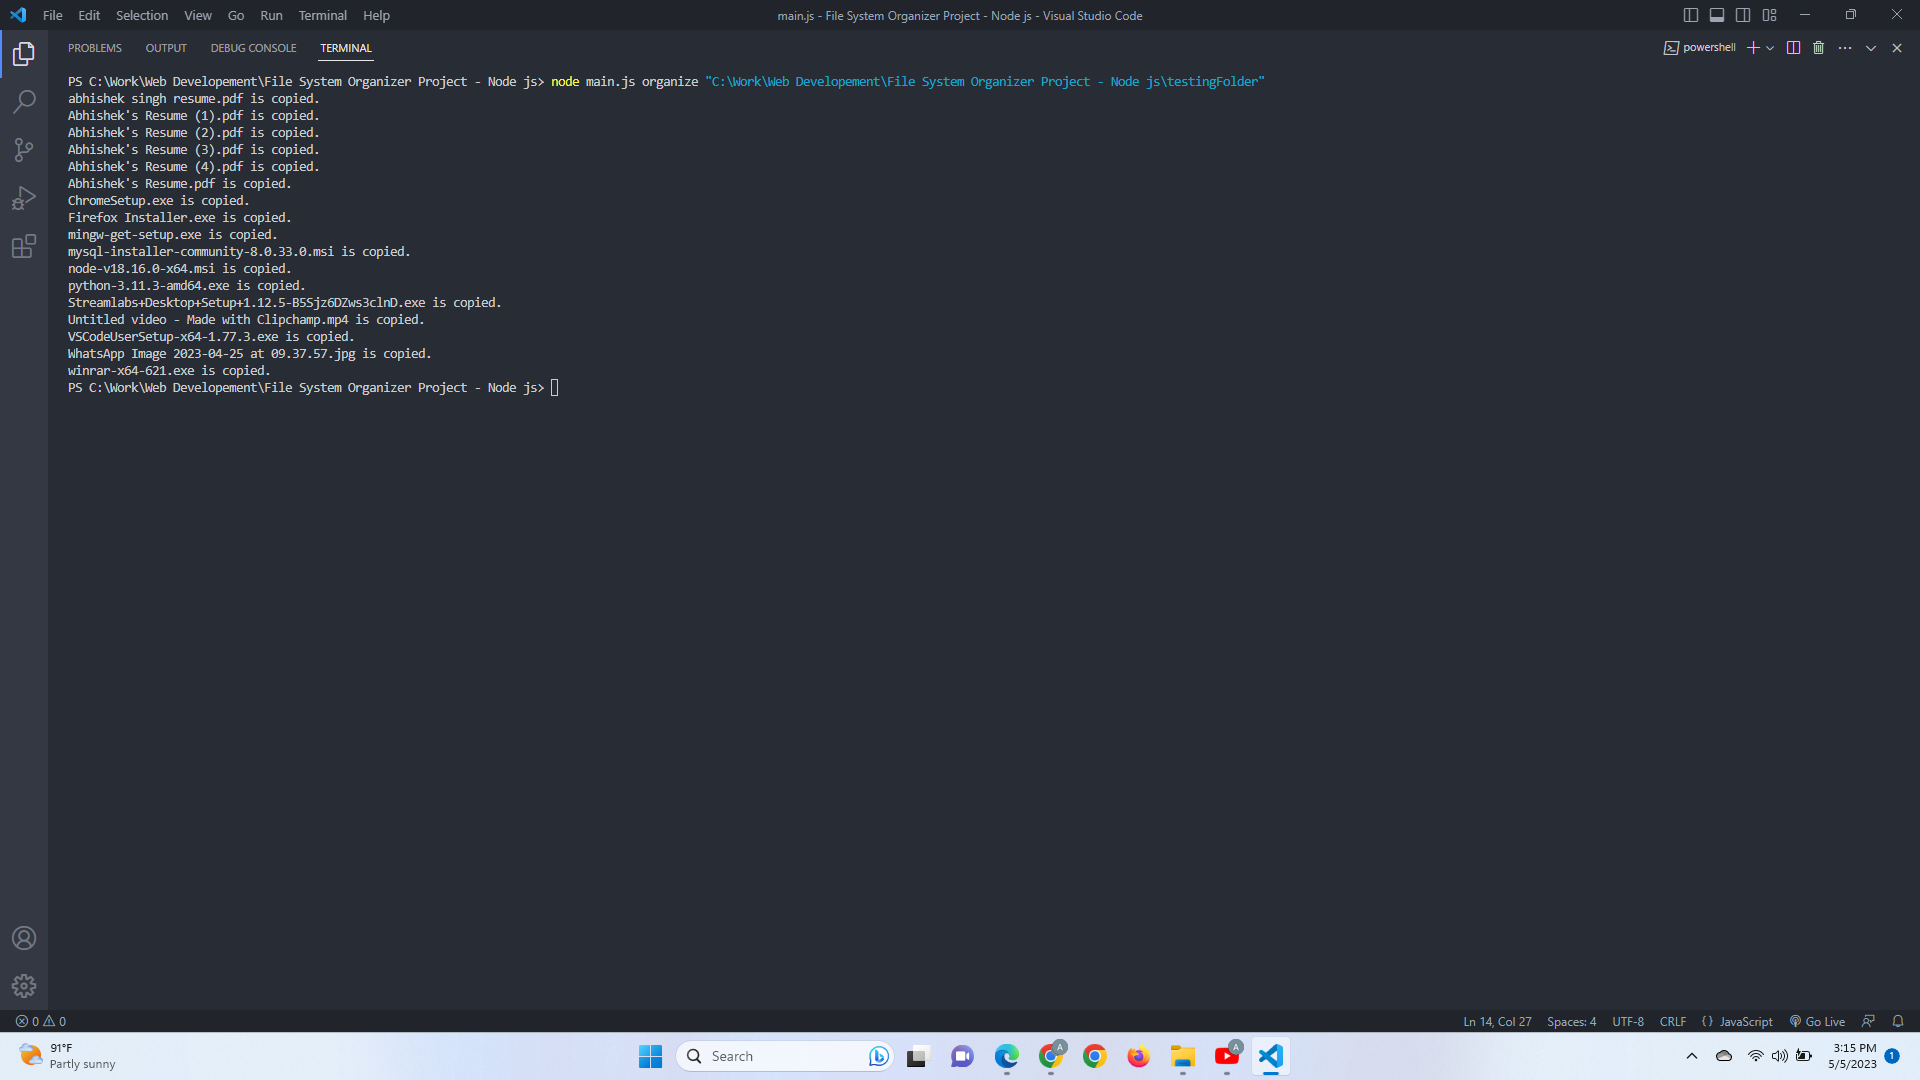
Task: Open the Task View icon in taskbar
Action: click(918, 1056)
